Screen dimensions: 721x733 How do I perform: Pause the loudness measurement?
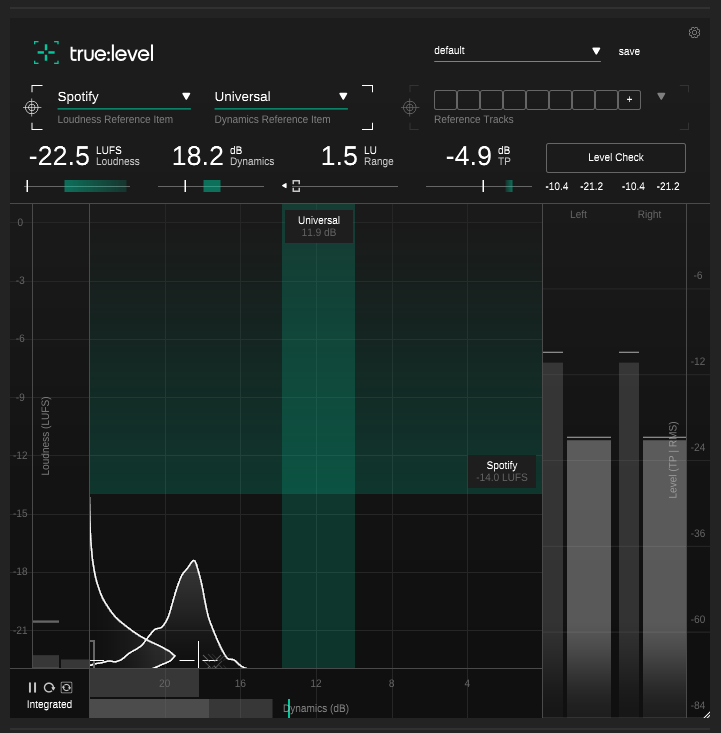pyautogui.click(x=32, y=687)
